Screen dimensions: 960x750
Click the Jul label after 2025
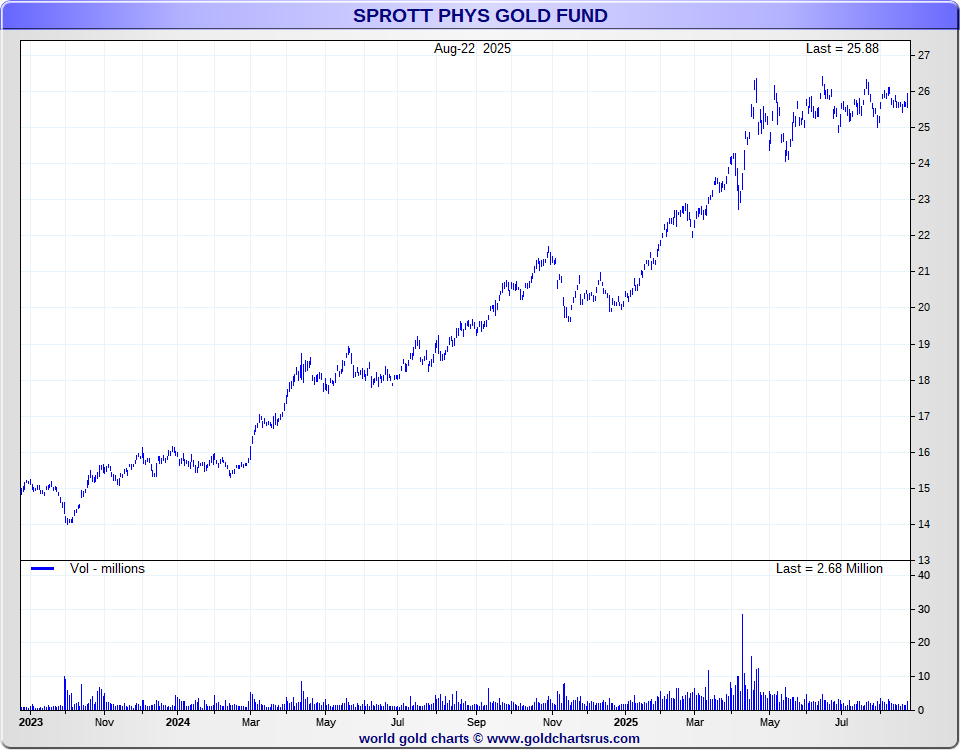click(x=841, y=722)
